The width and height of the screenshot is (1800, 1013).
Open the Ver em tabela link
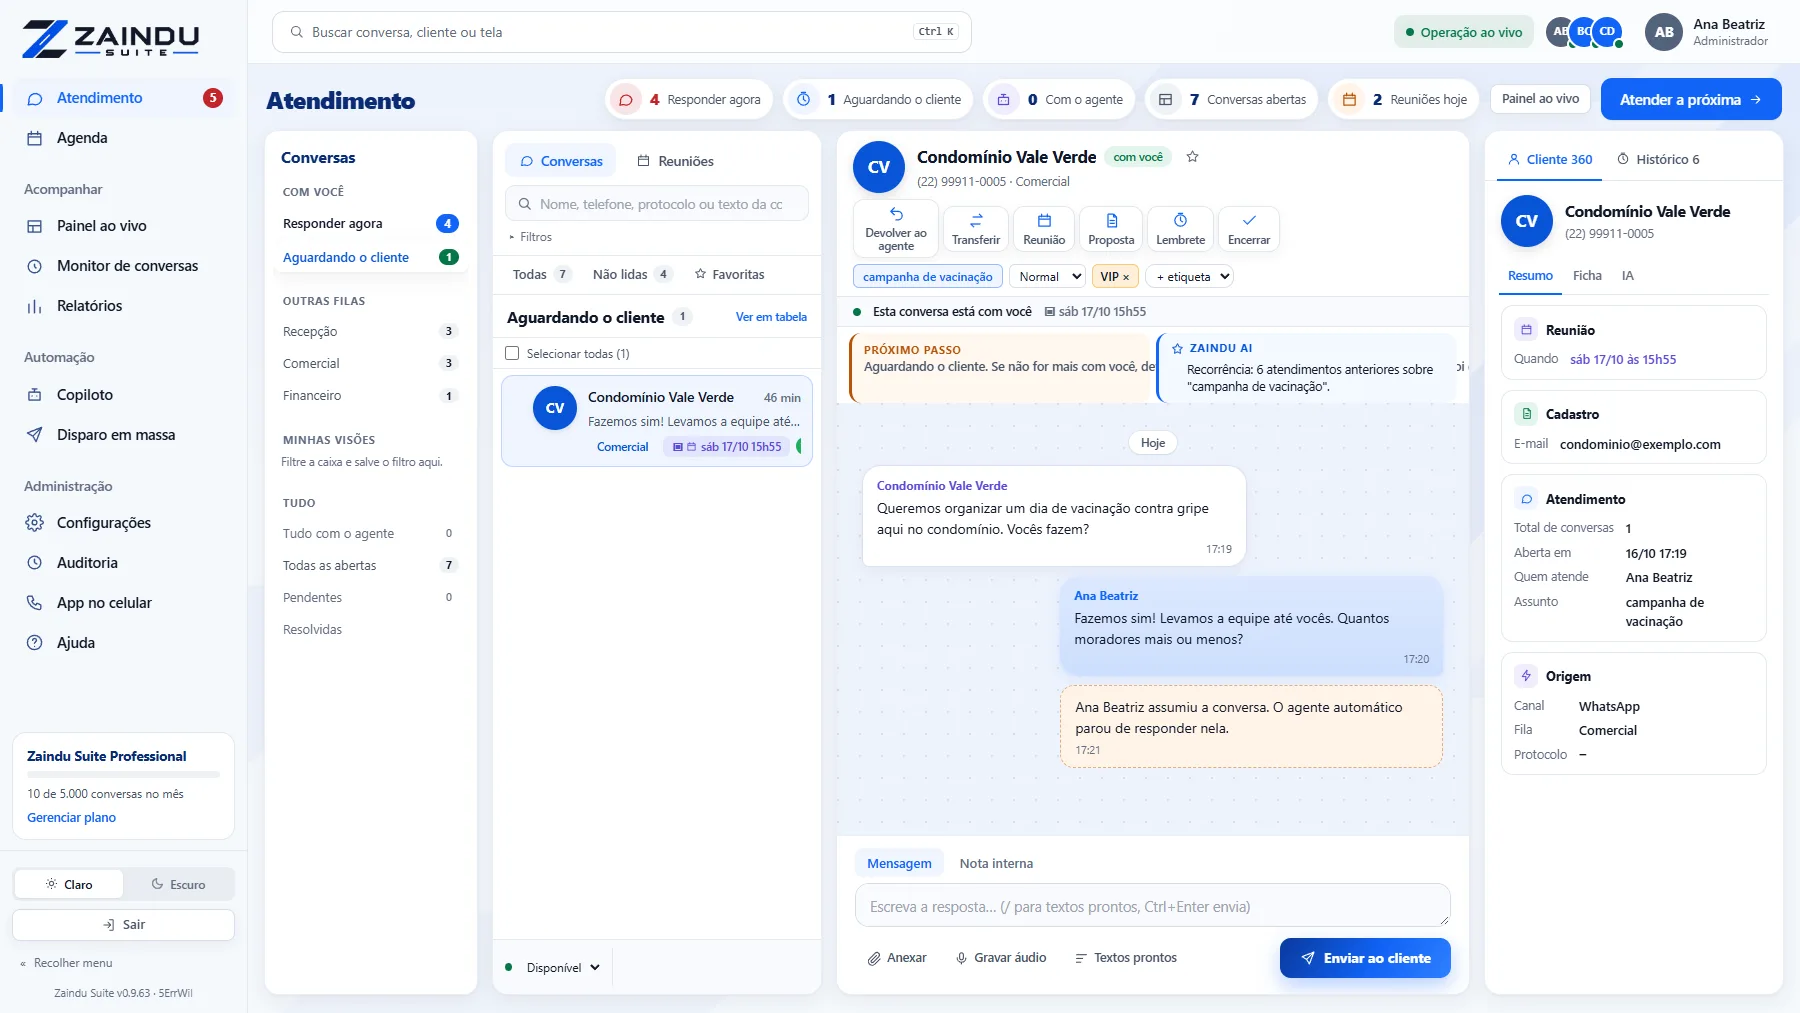(x=771, y=317)
